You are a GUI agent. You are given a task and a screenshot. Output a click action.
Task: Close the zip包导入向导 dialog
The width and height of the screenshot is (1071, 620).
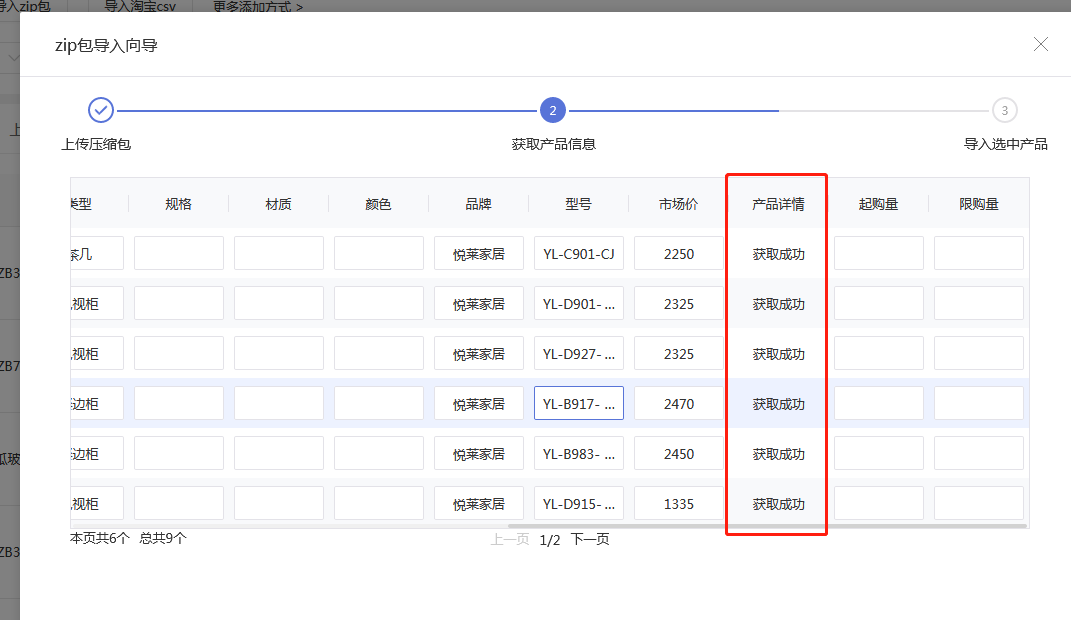(x=1041, y=44)
